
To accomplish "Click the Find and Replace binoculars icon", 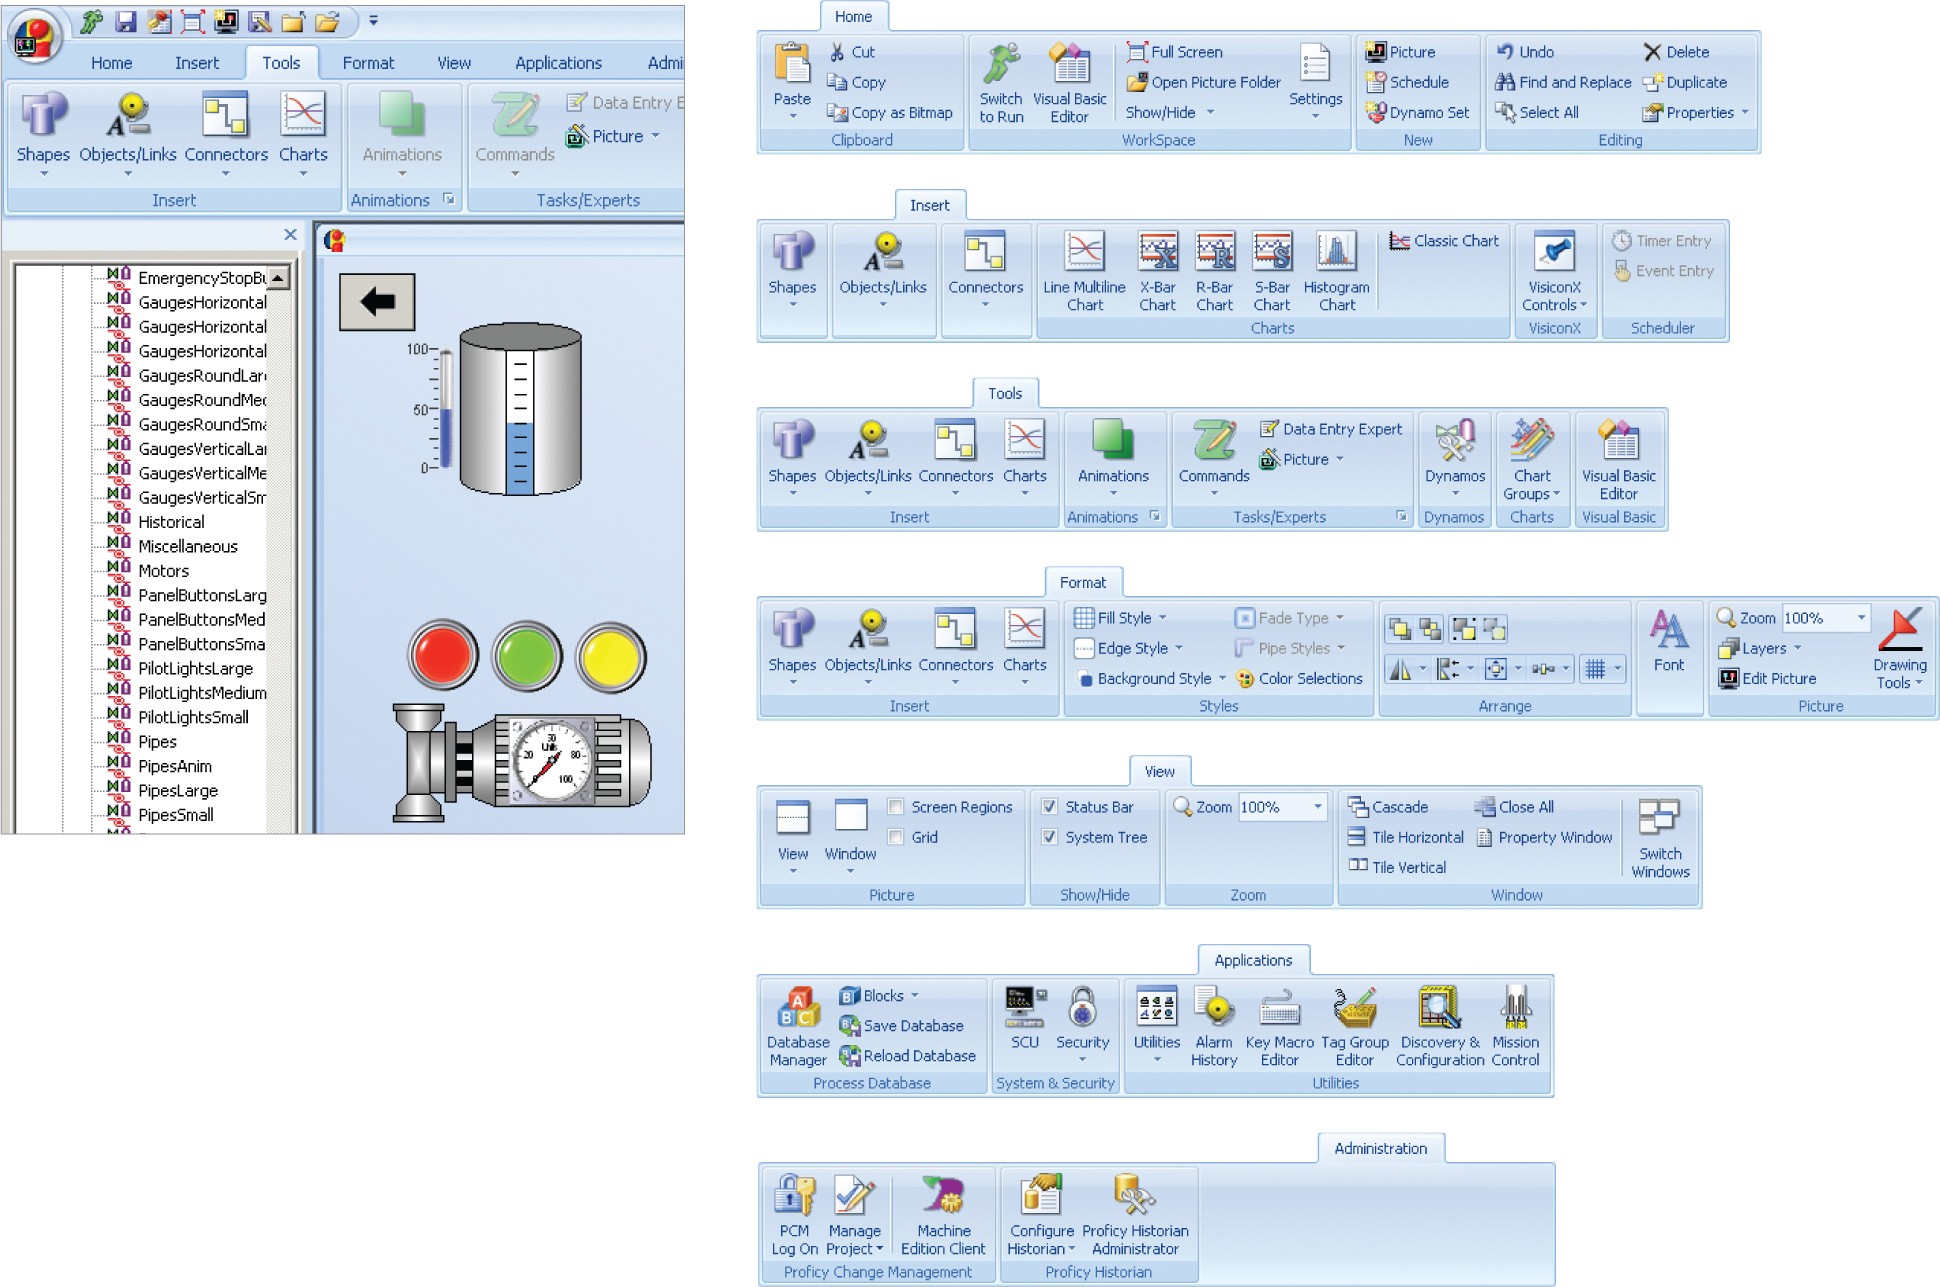I will [x=1504, y=82].
